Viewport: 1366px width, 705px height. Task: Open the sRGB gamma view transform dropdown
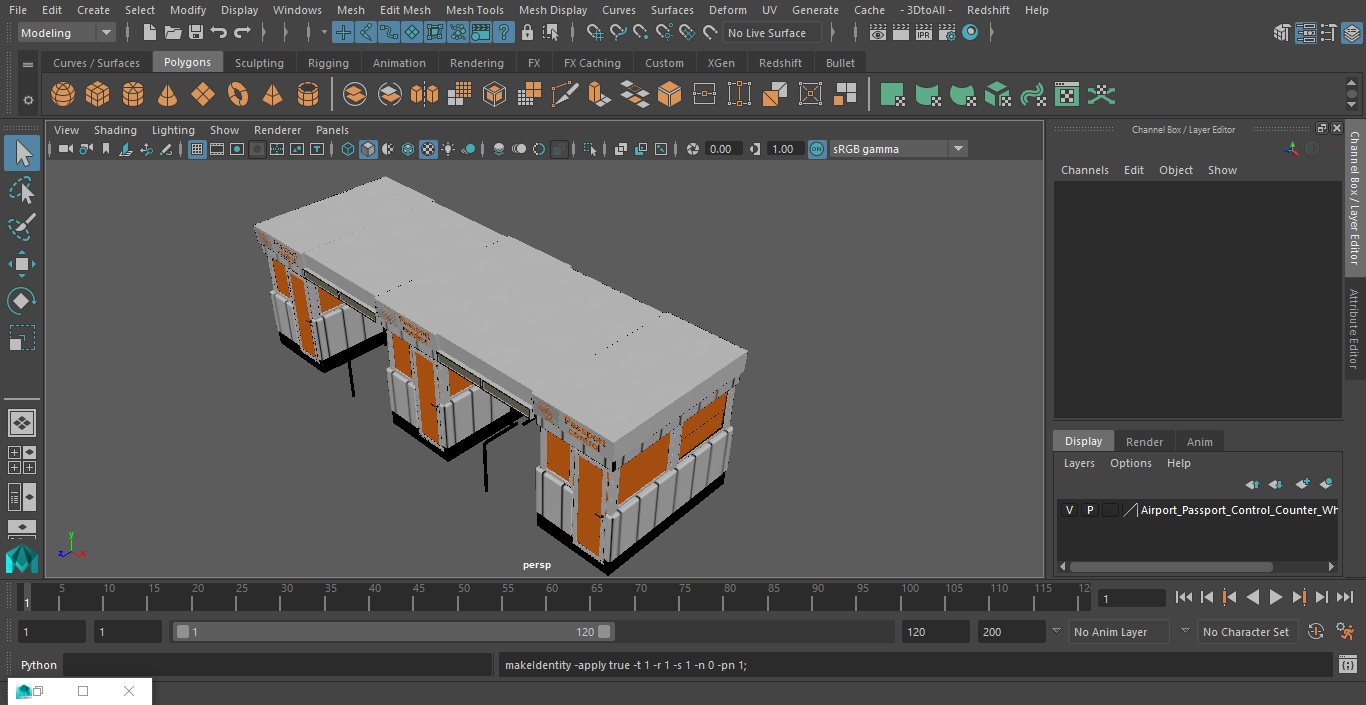coord(898,149)
